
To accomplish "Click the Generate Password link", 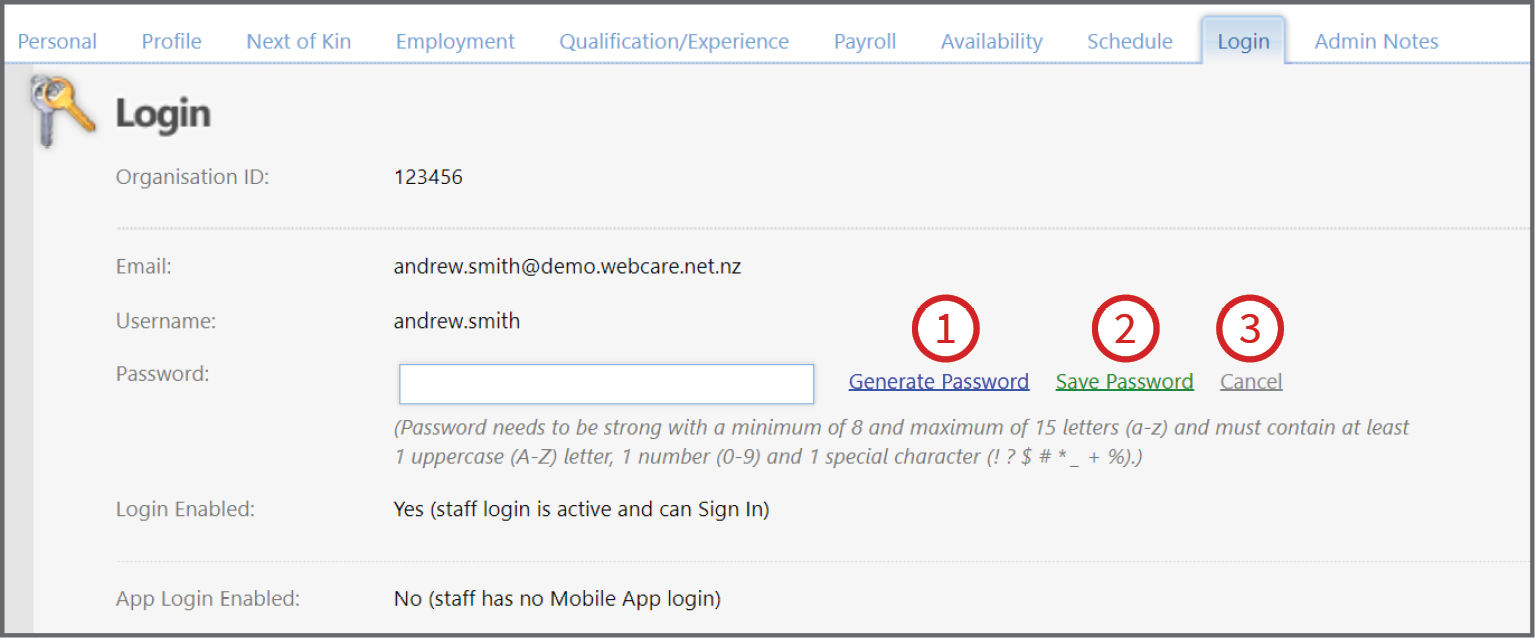I will pos(938,381).
